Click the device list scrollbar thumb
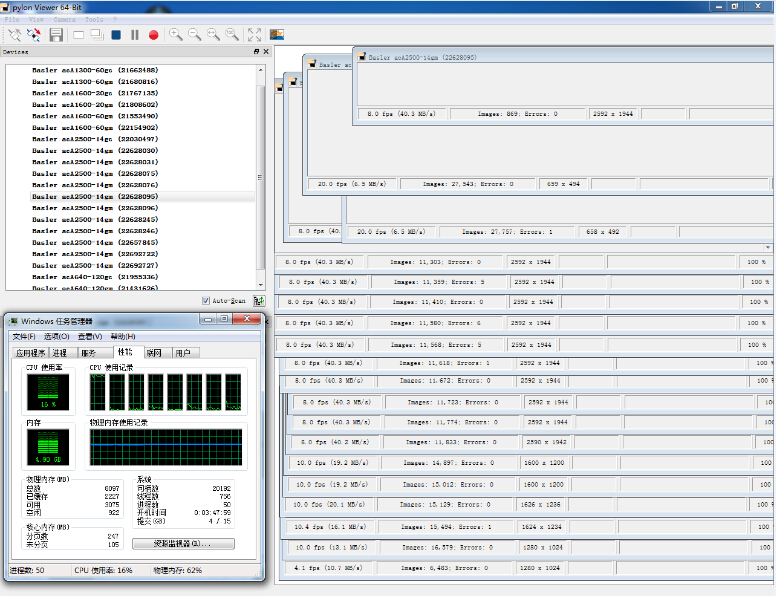Viewport: 776px width, 596px height. point(261,178)
